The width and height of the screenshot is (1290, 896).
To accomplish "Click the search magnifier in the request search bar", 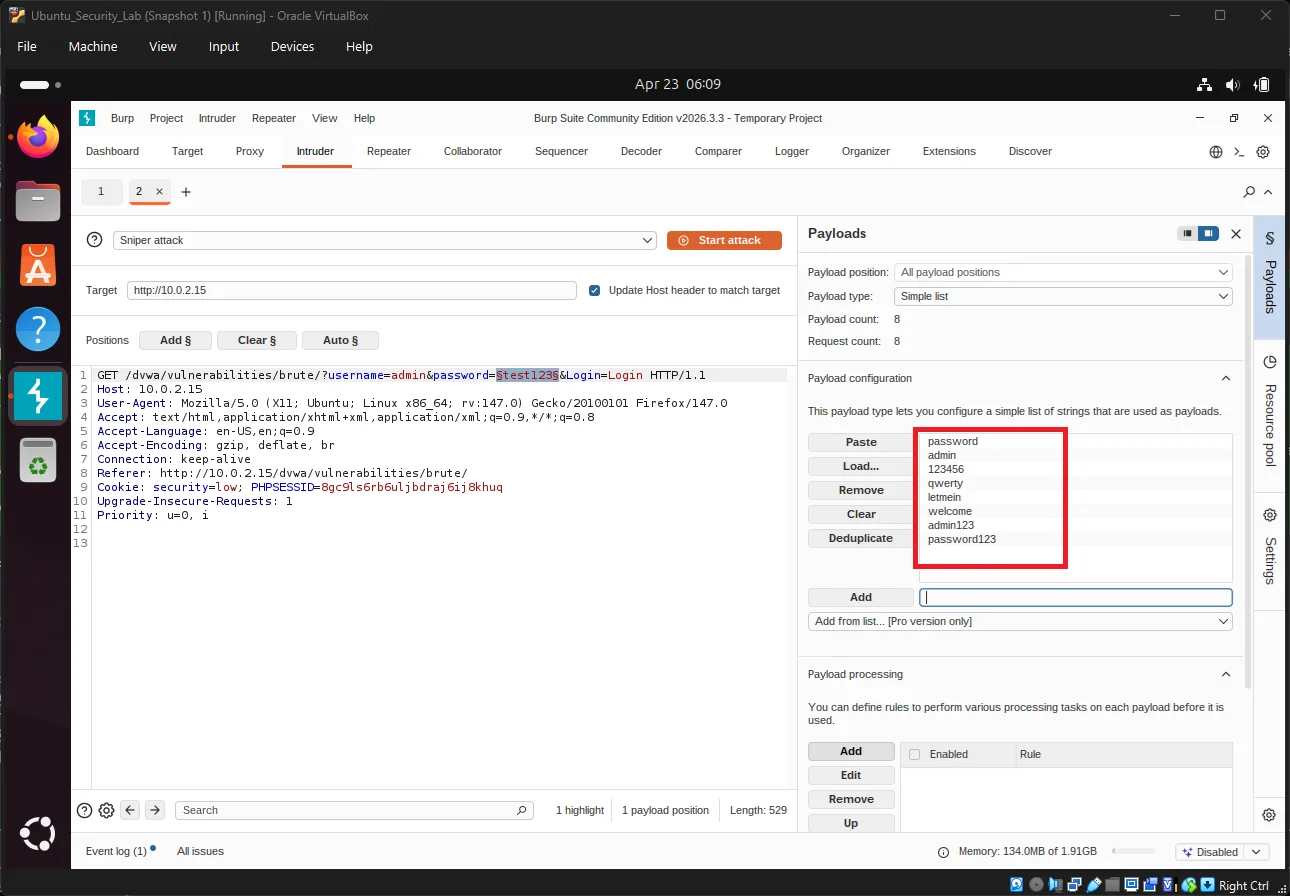I will tap(522, 810).
